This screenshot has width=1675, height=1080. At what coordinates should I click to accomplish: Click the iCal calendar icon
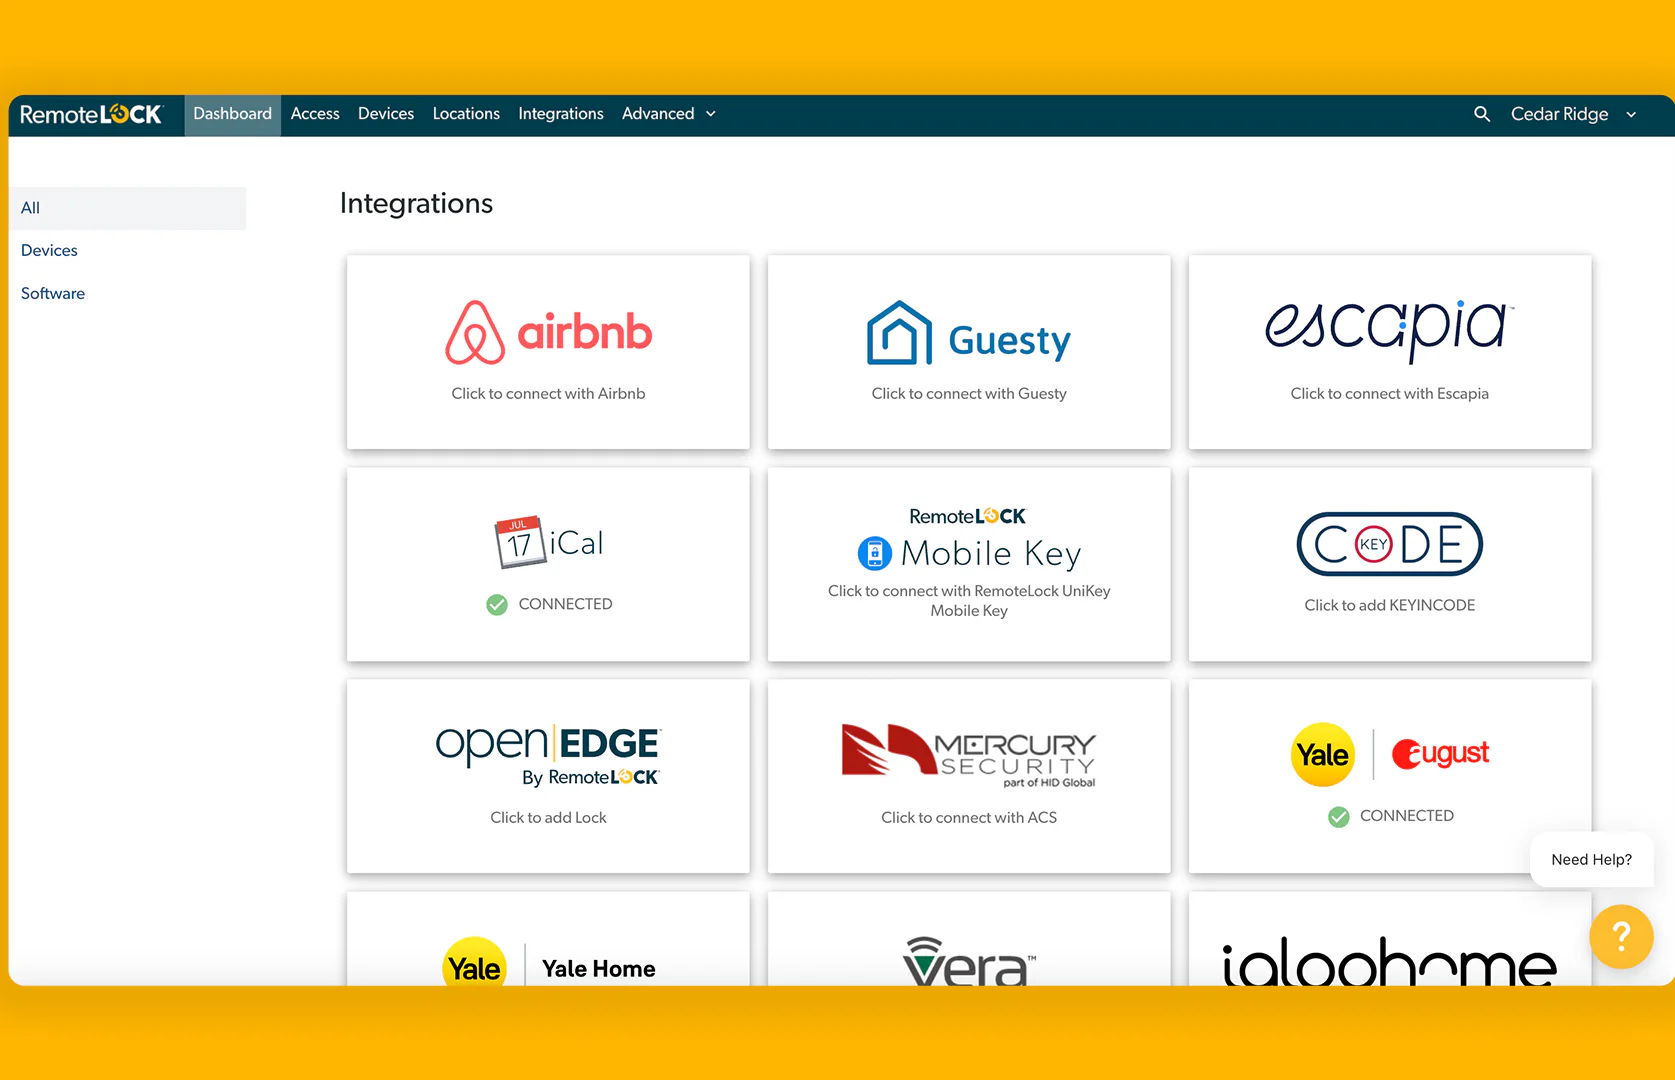pyautogui.click(x=519, y=542)
